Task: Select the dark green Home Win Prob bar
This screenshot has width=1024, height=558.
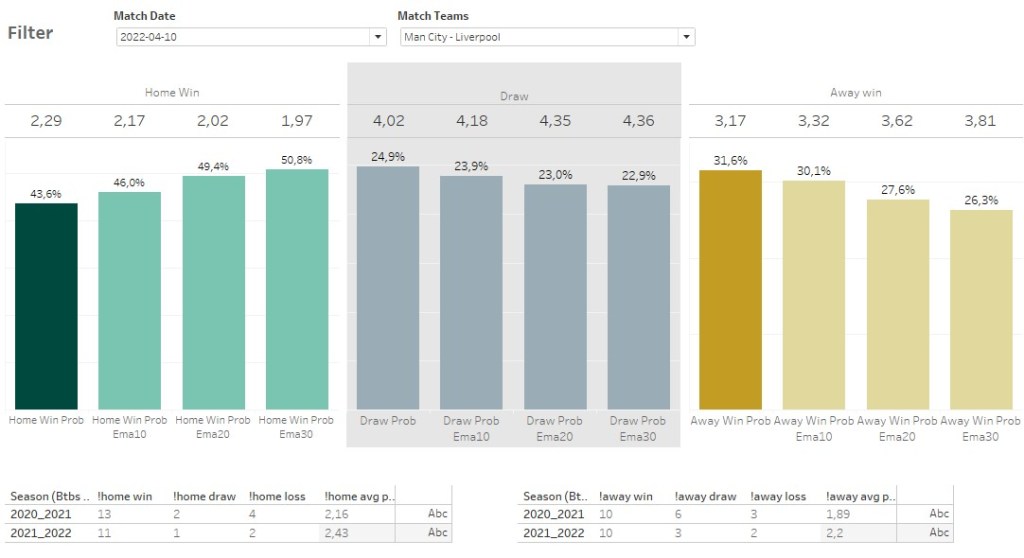Action: click(x=46, y=305)
